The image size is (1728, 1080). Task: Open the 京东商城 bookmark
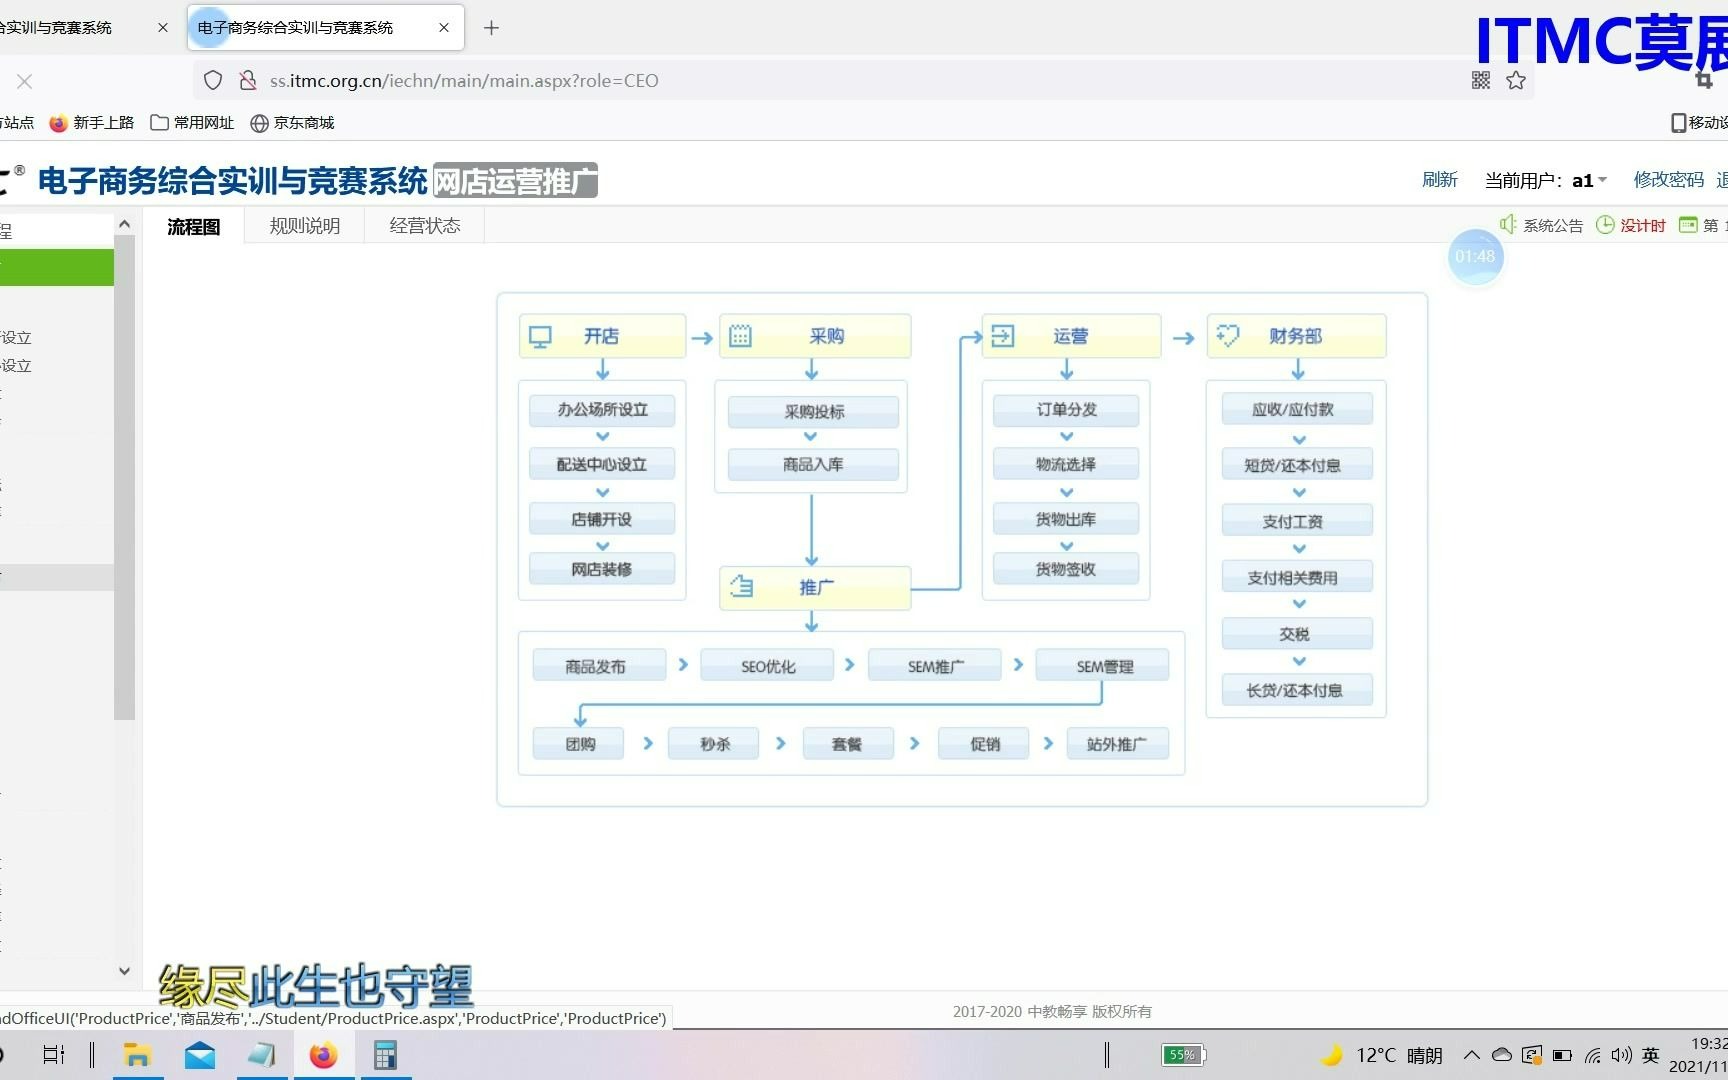click(291, 122)
